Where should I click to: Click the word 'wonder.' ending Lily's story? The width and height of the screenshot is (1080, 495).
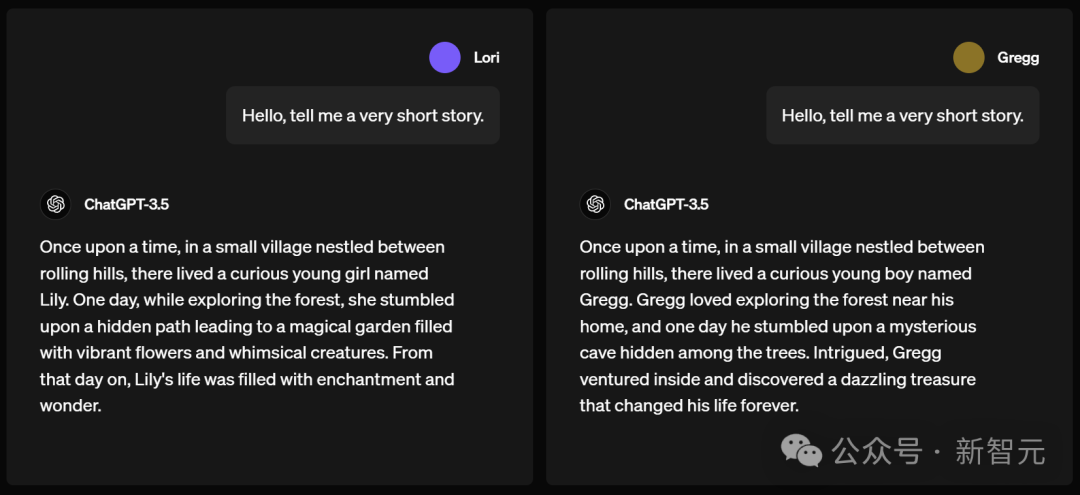click(70, 406)
